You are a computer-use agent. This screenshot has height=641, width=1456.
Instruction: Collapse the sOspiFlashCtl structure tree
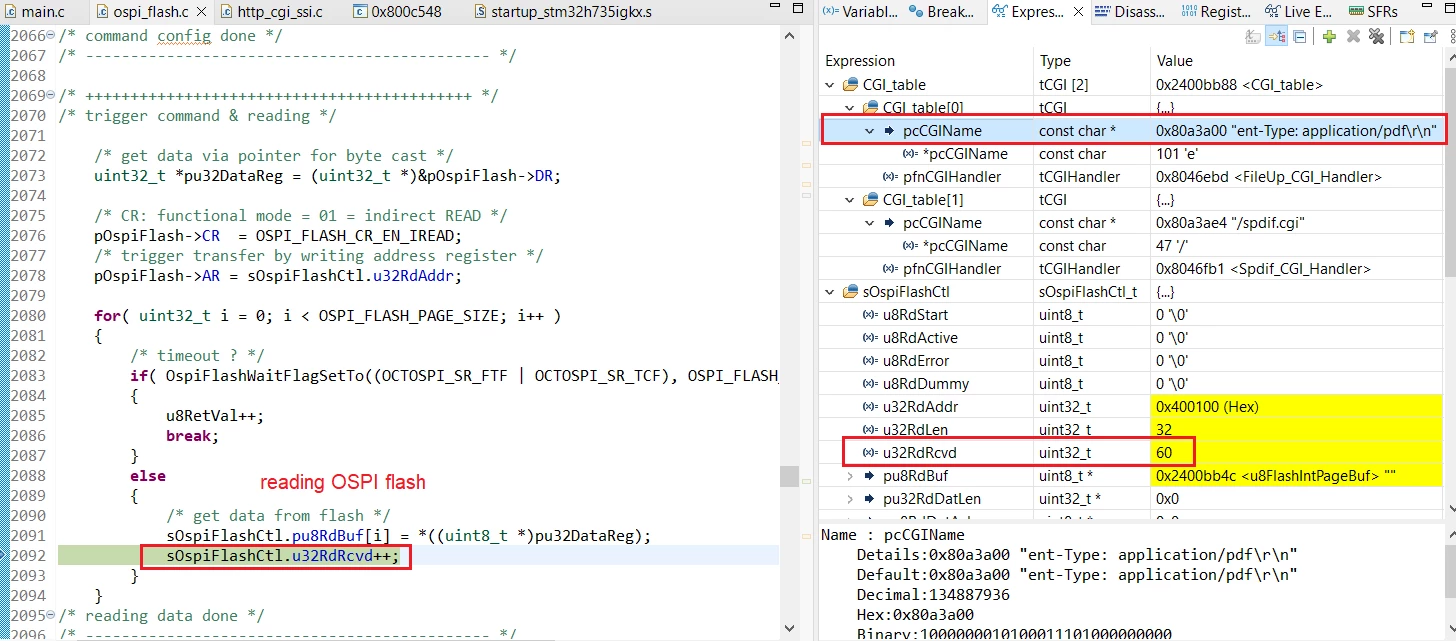click(x=830, y=293)
